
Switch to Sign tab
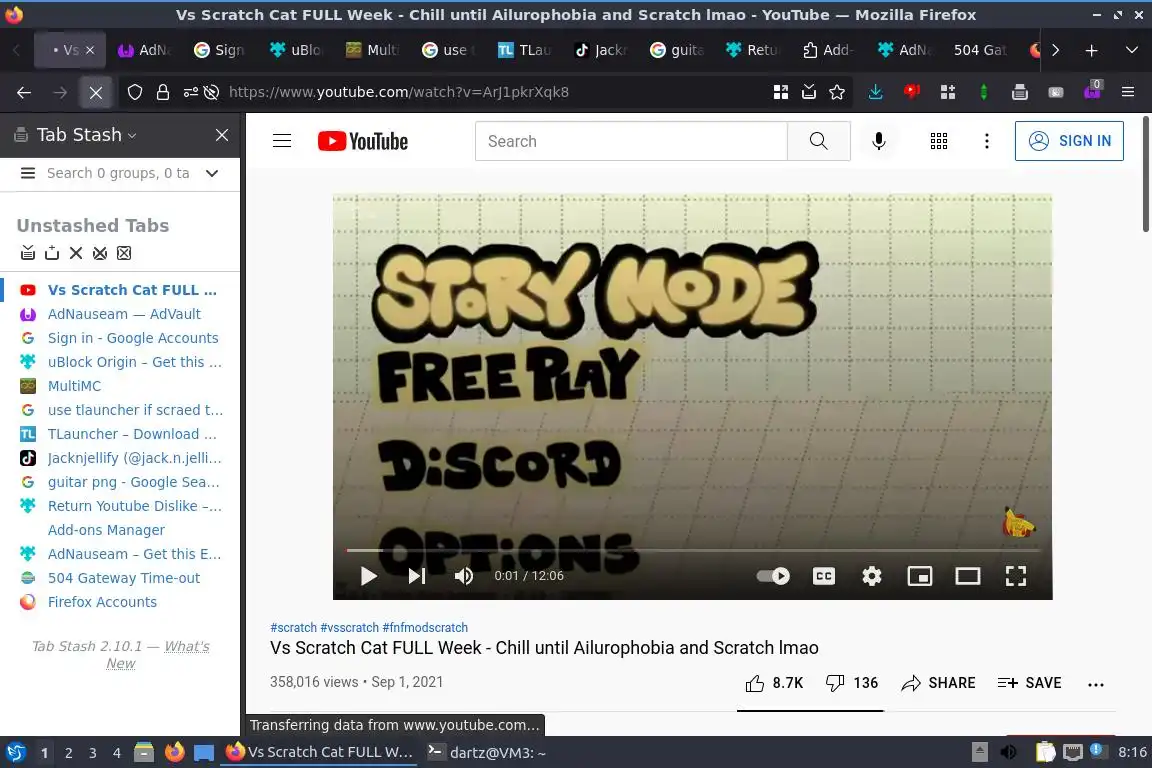coord(219,50)
